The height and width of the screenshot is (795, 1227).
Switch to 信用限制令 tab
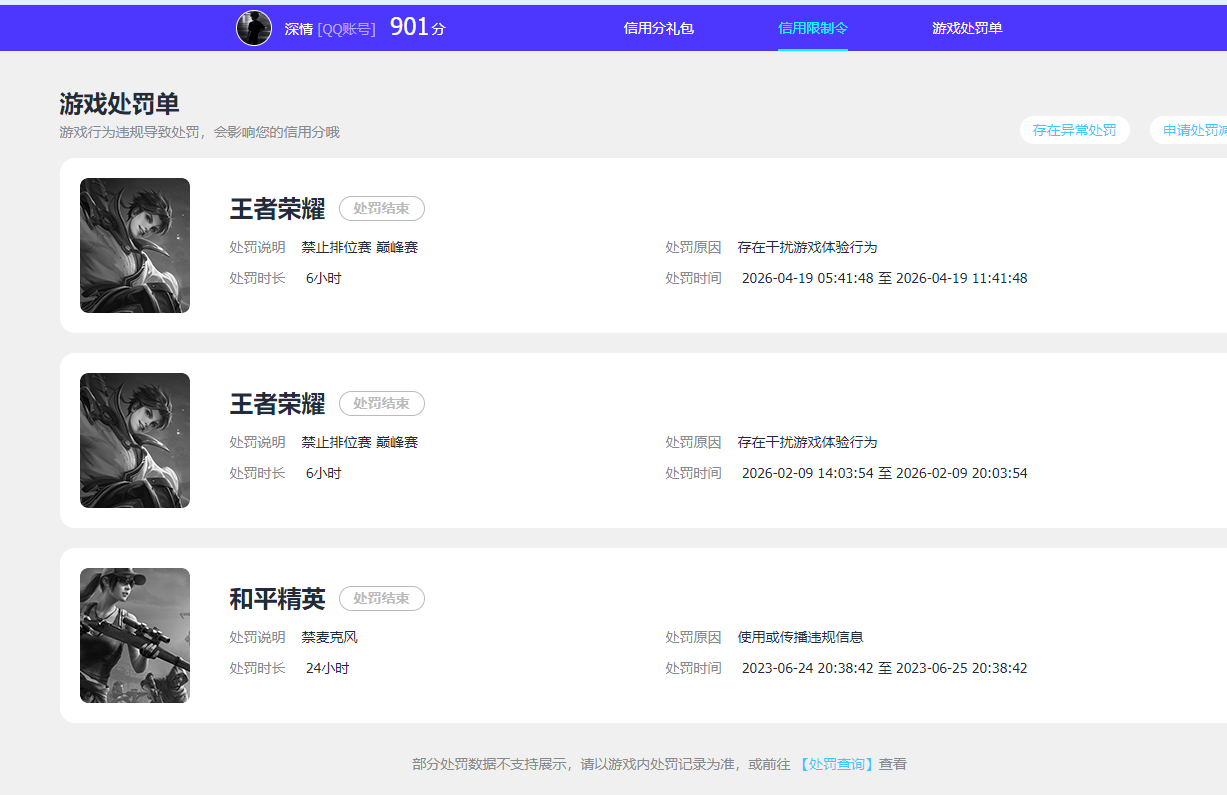pos(813,28)
